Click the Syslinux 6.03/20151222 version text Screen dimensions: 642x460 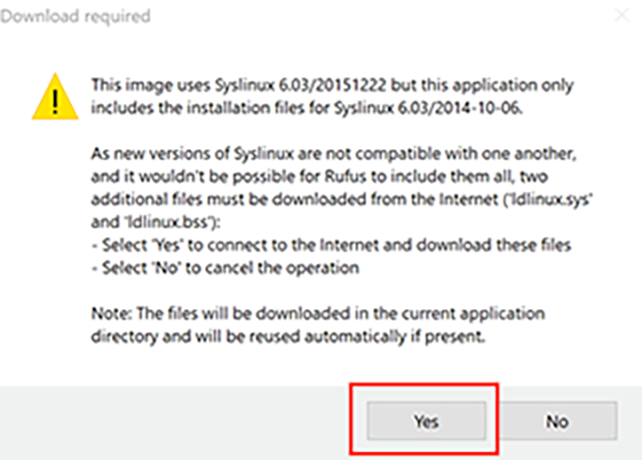coord(301,85)
